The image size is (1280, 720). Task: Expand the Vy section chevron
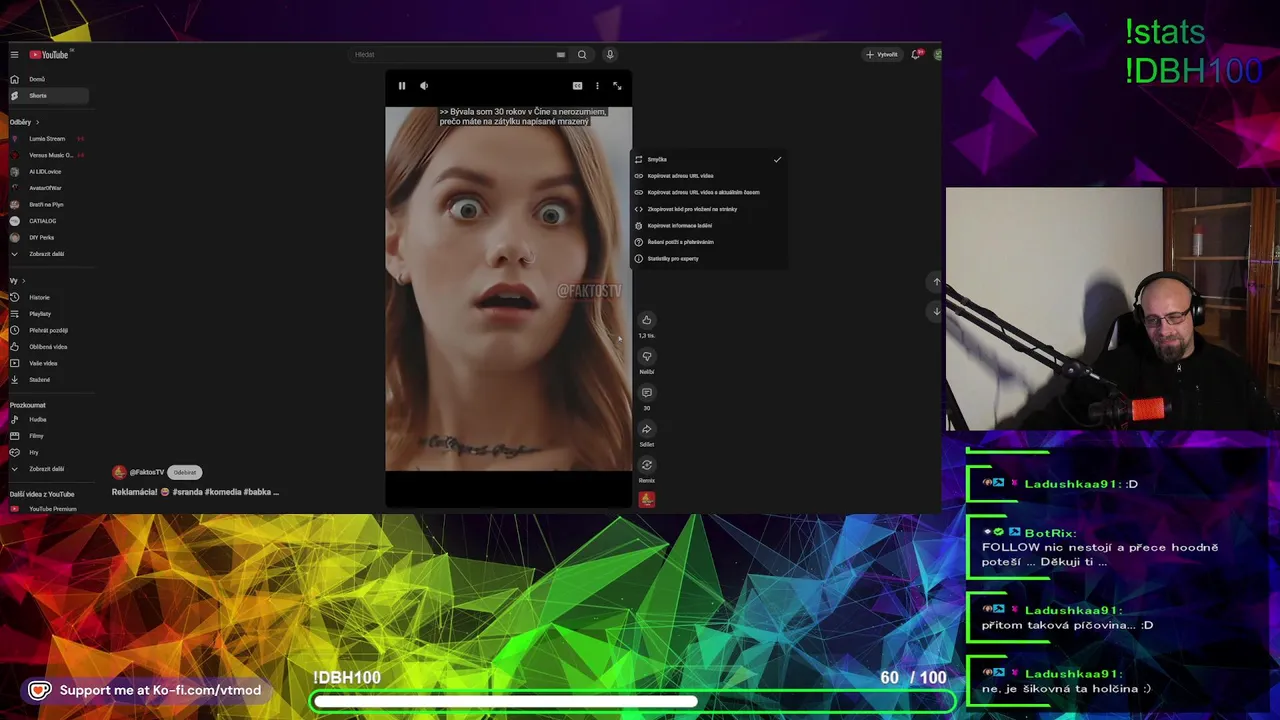24,281
